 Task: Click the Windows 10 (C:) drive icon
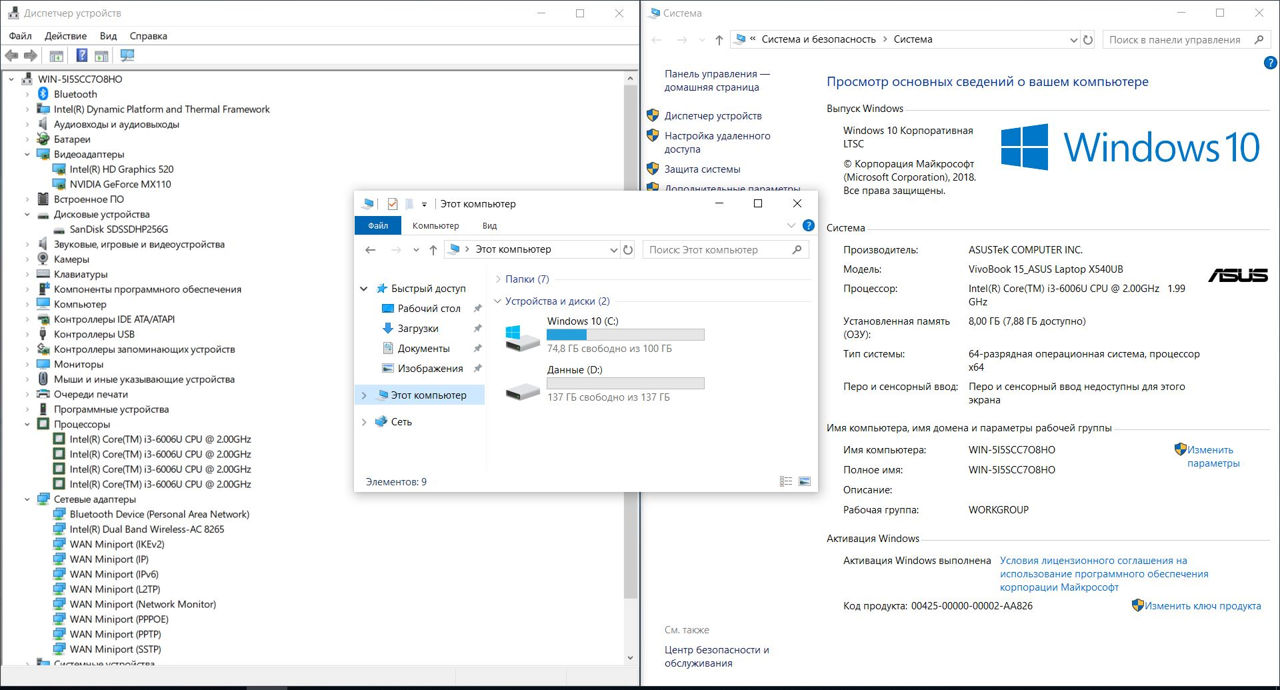pyautogui.click(x=522, y=336)
